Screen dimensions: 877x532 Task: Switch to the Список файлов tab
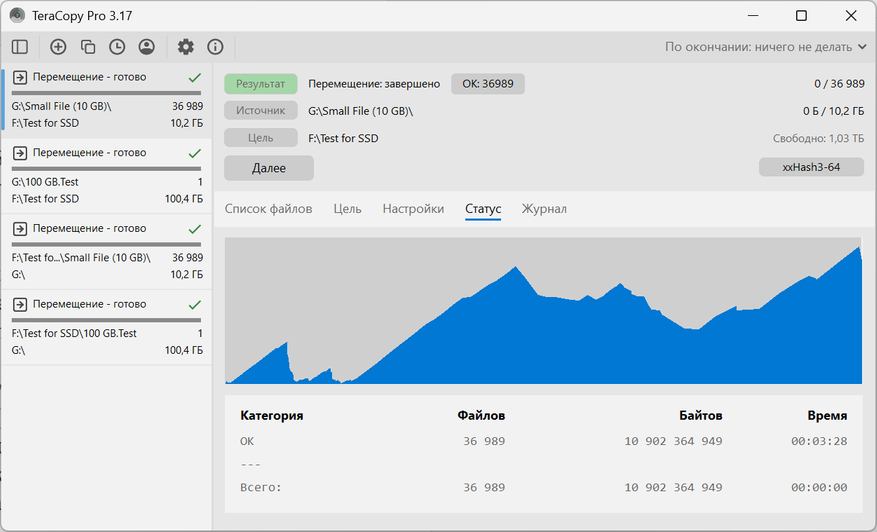[268, 209]
